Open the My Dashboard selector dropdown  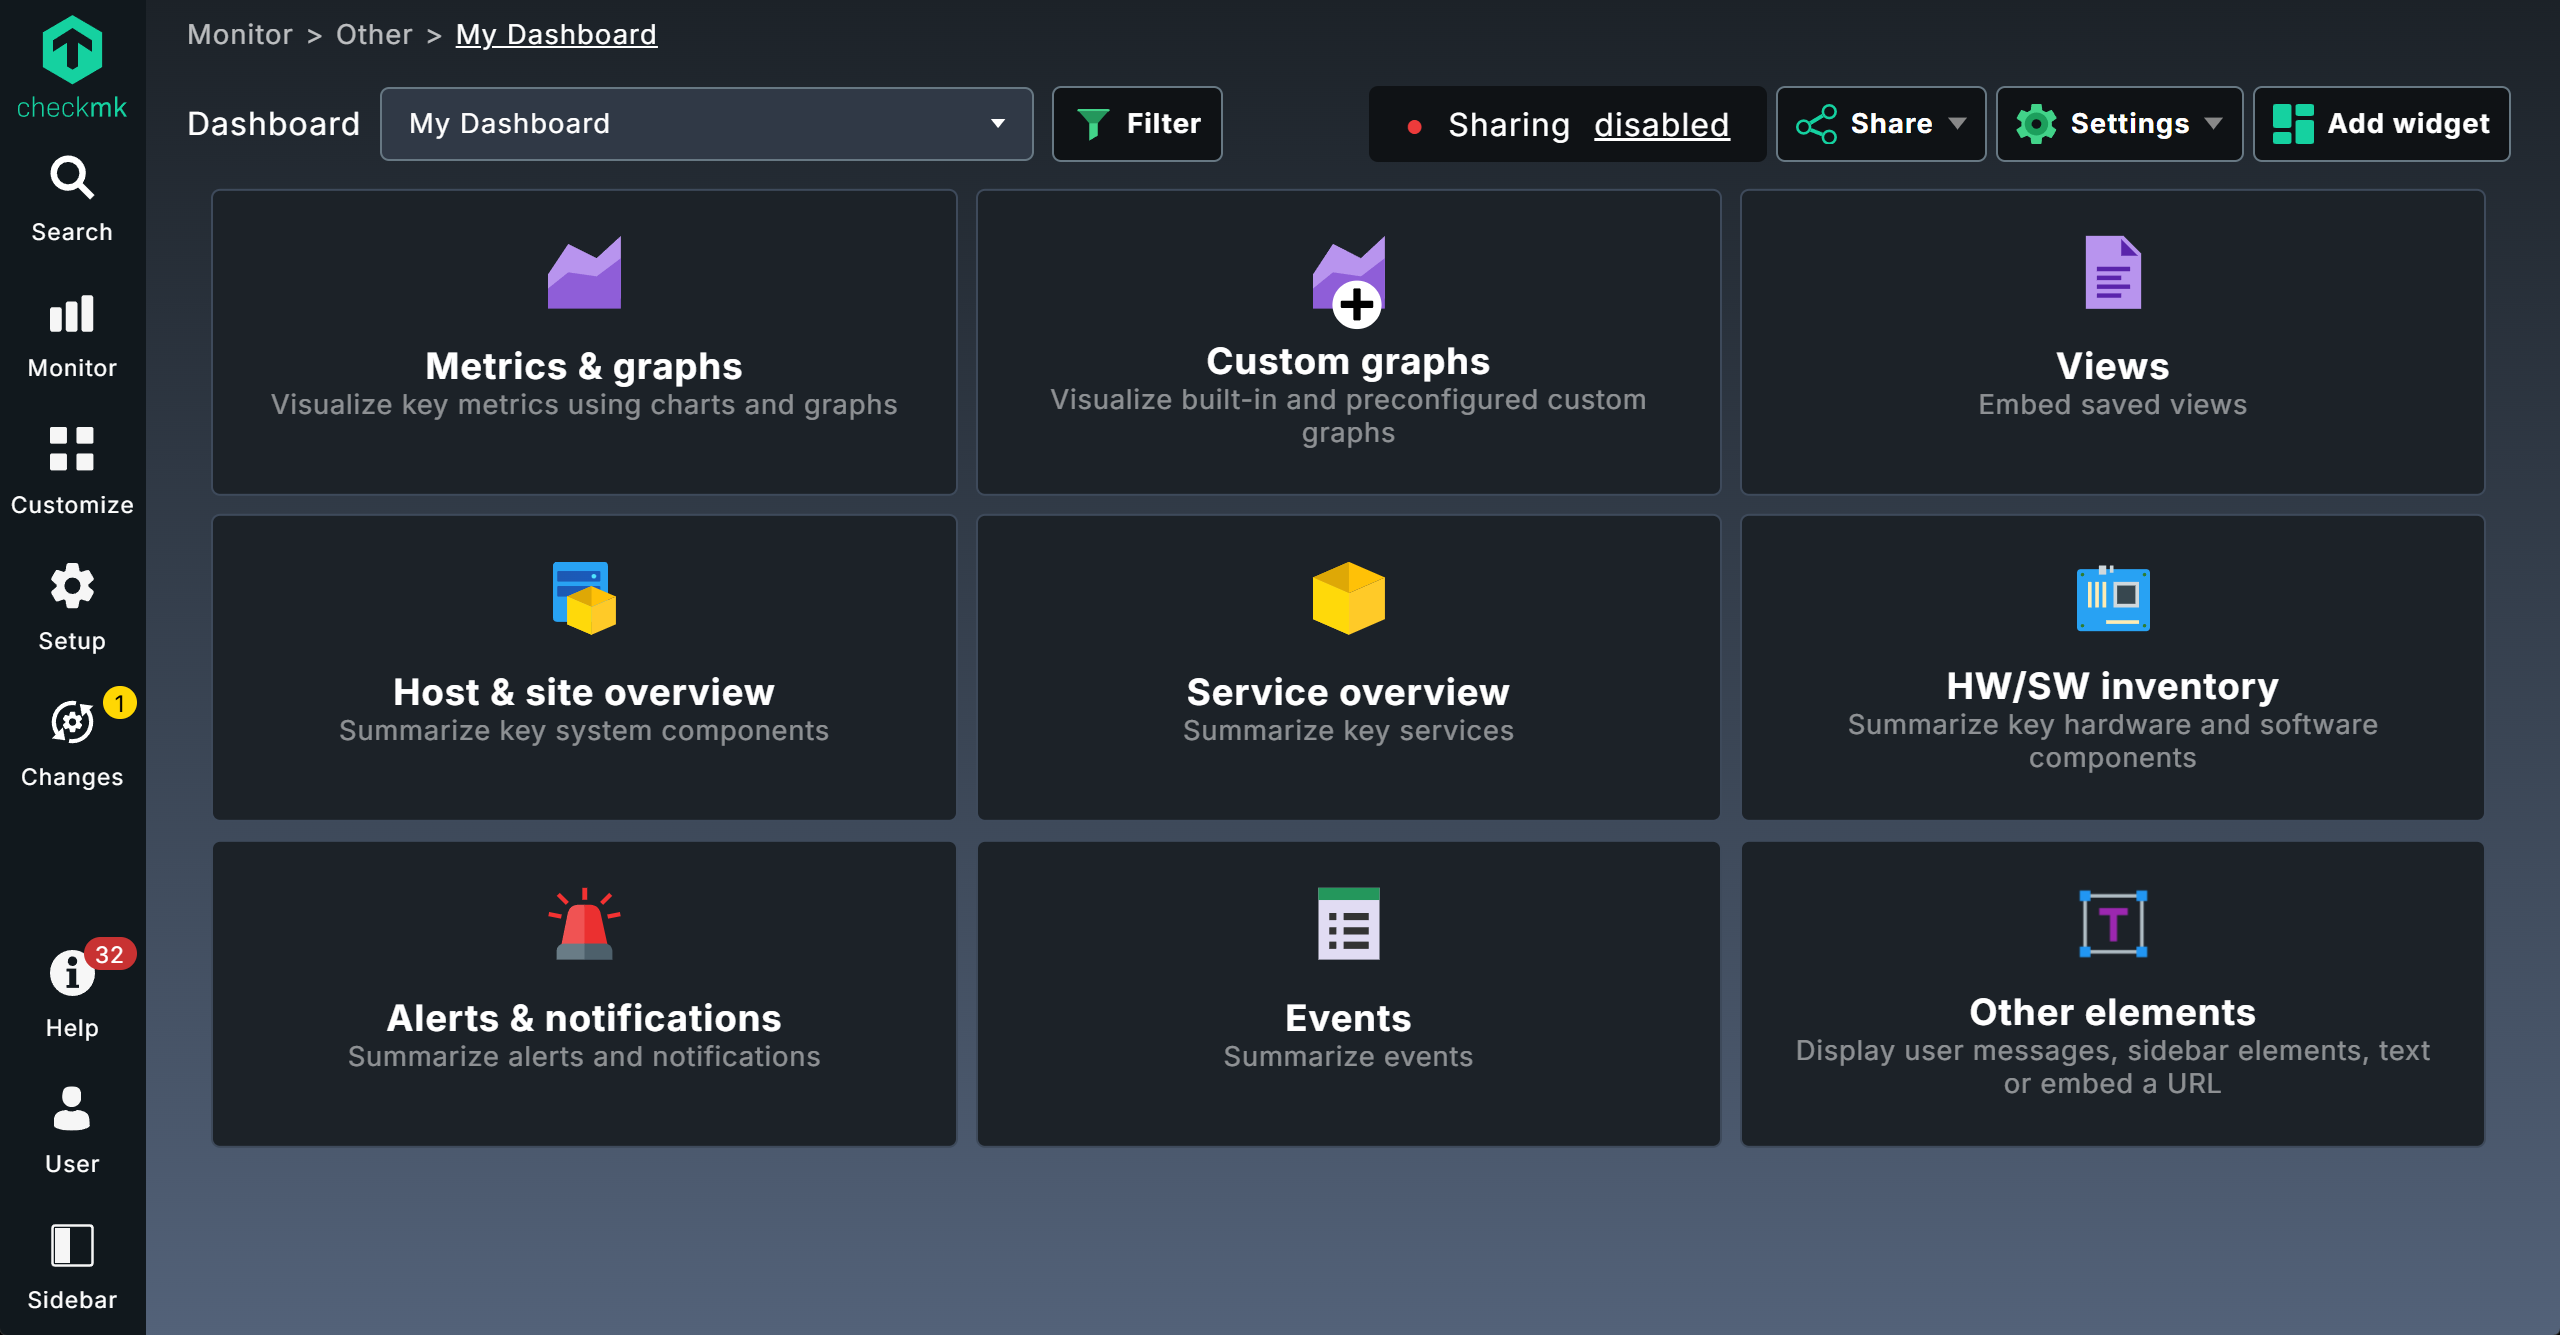706,124
